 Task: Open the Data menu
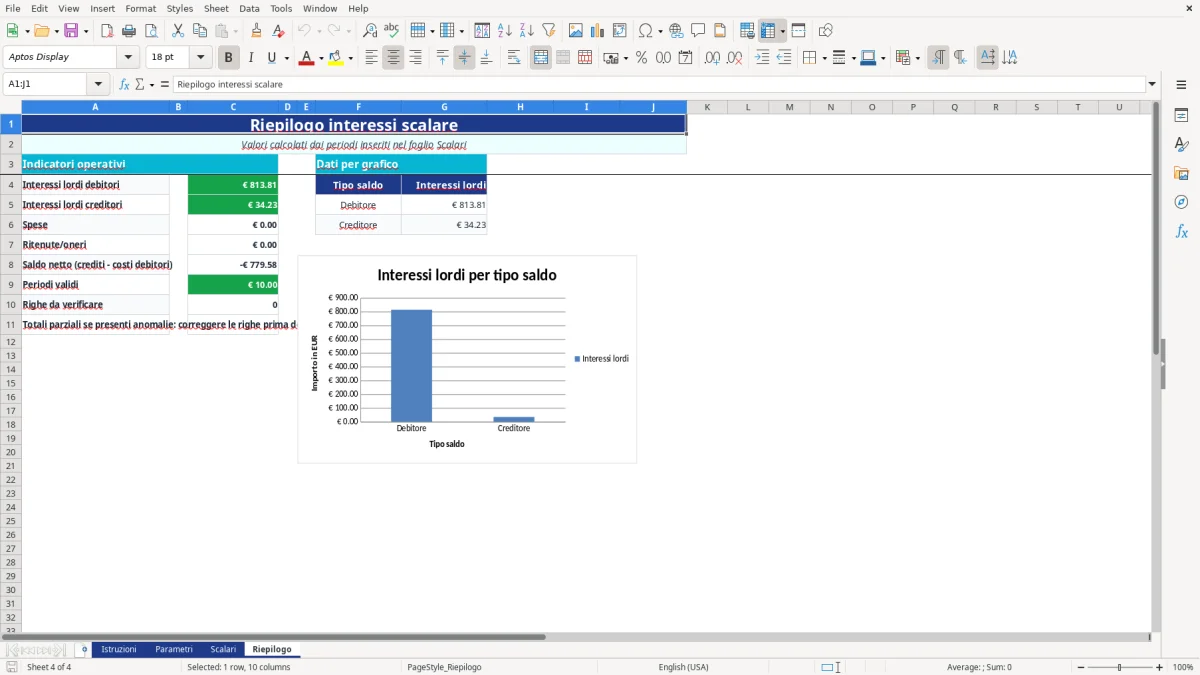[249, 8]
